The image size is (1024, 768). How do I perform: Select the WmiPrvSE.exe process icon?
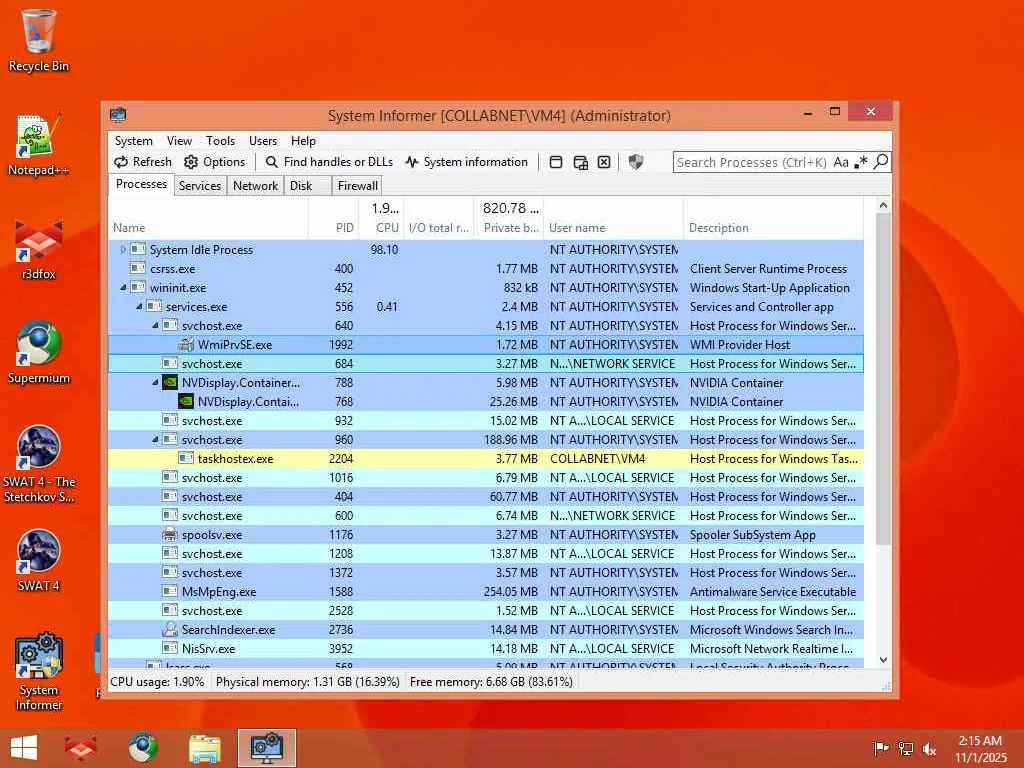[186, 344]
